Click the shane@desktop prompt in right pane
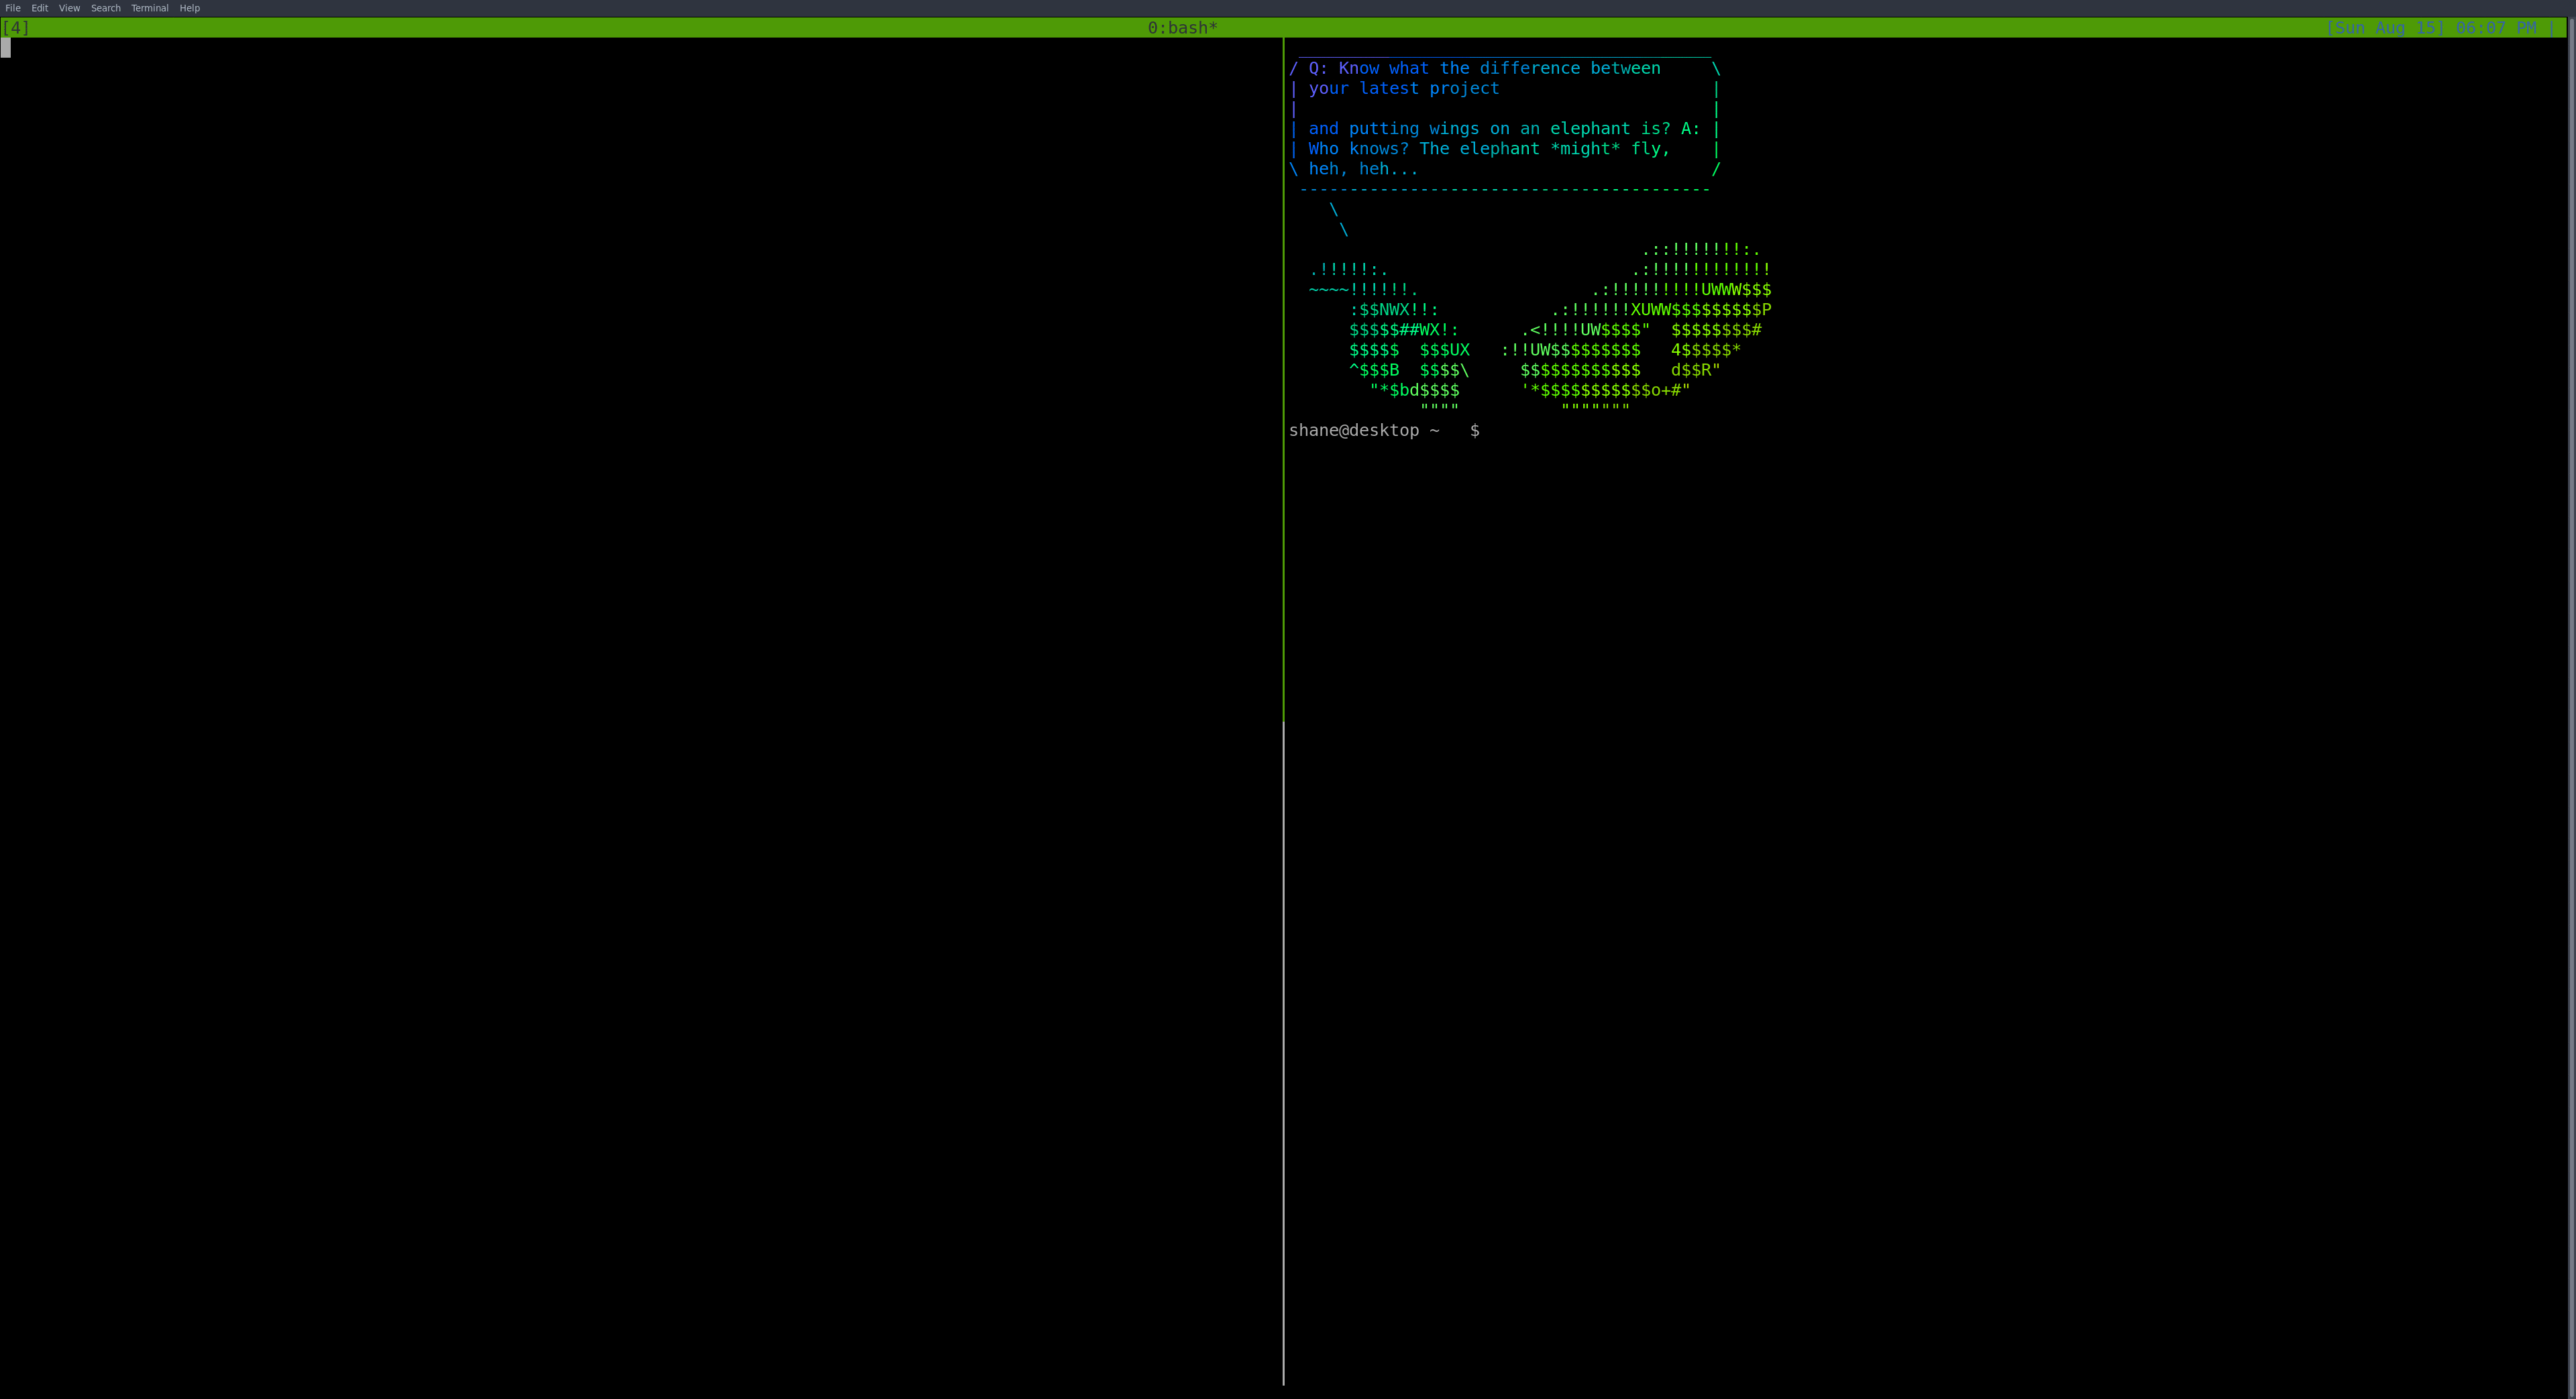Image resolution: width=2576 pixels, height=1399 pixels. point(1353,430)
